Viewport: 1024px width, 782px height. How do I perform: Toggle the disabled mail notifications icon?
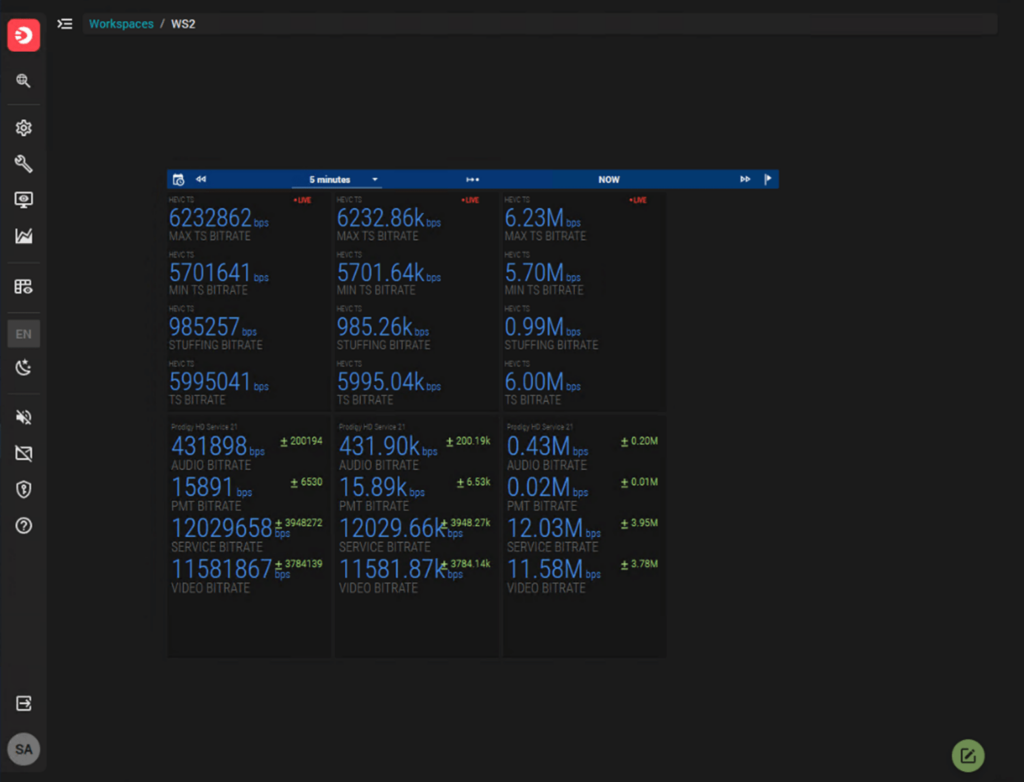click(24, 453)
